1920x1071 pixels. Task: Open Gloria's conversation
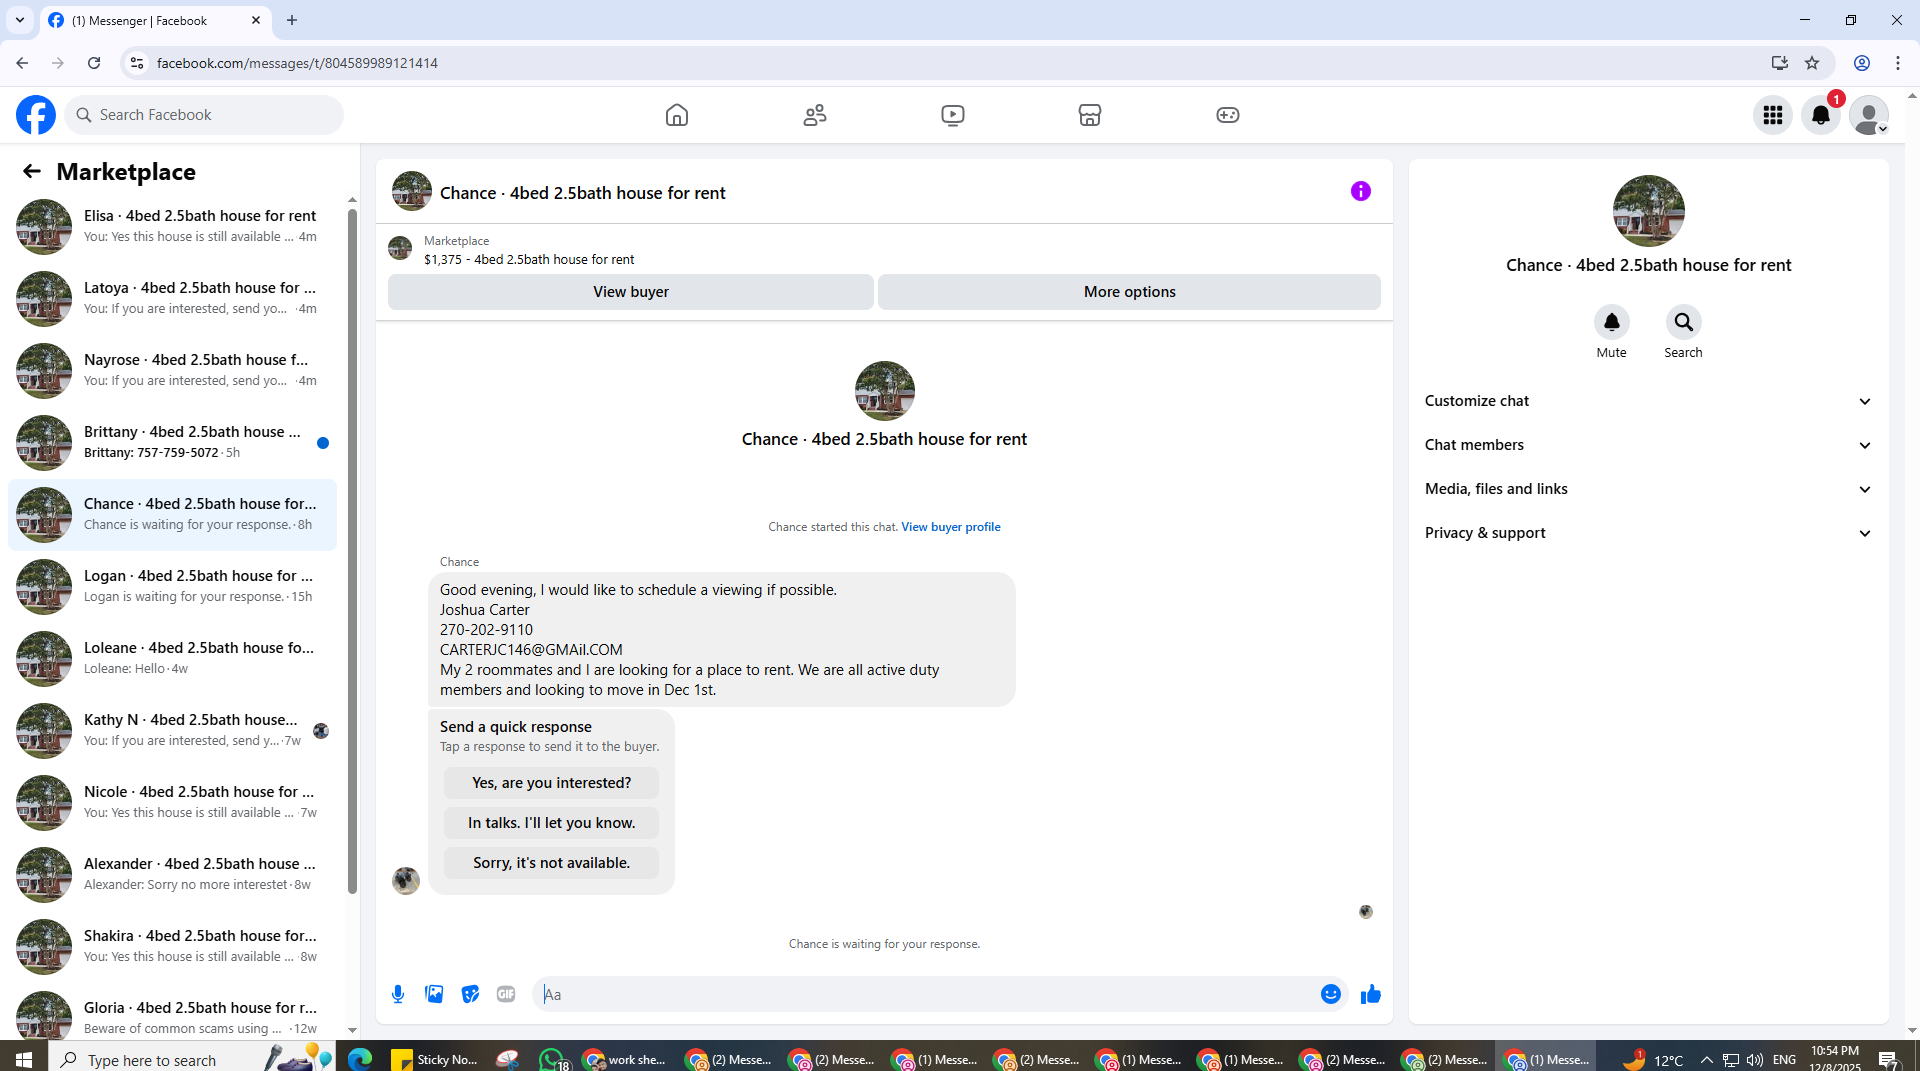(x=173, y=1014)
